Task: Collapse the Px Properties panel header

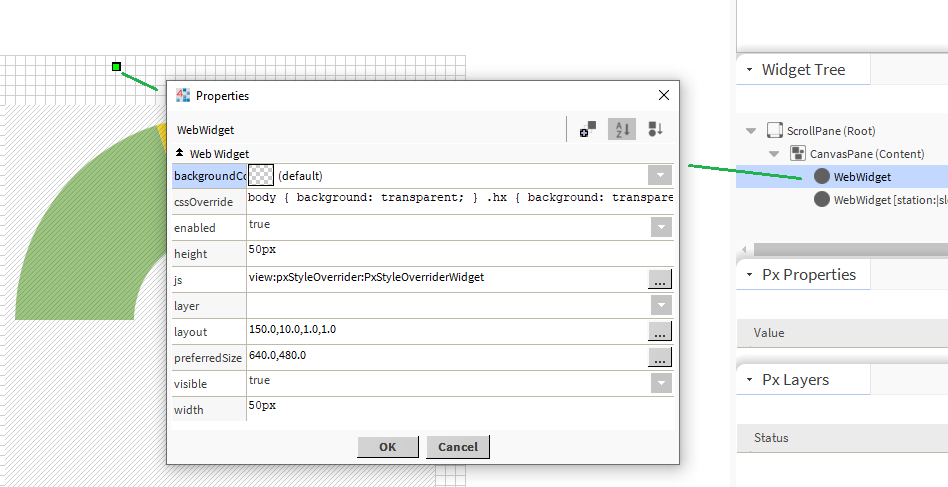Action: tap(750, 275)
